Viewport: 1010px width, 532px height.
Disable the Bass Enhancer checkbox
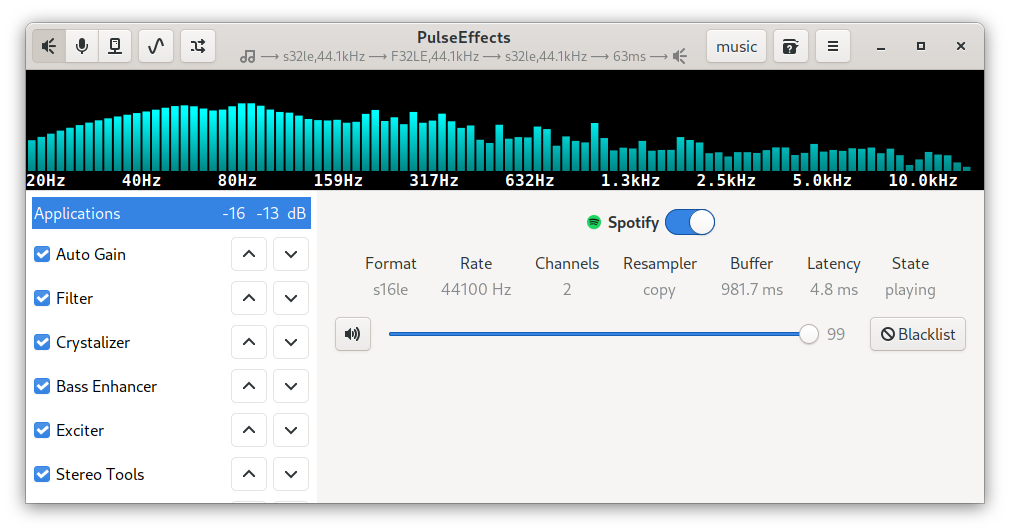click(x=42, y=386)
